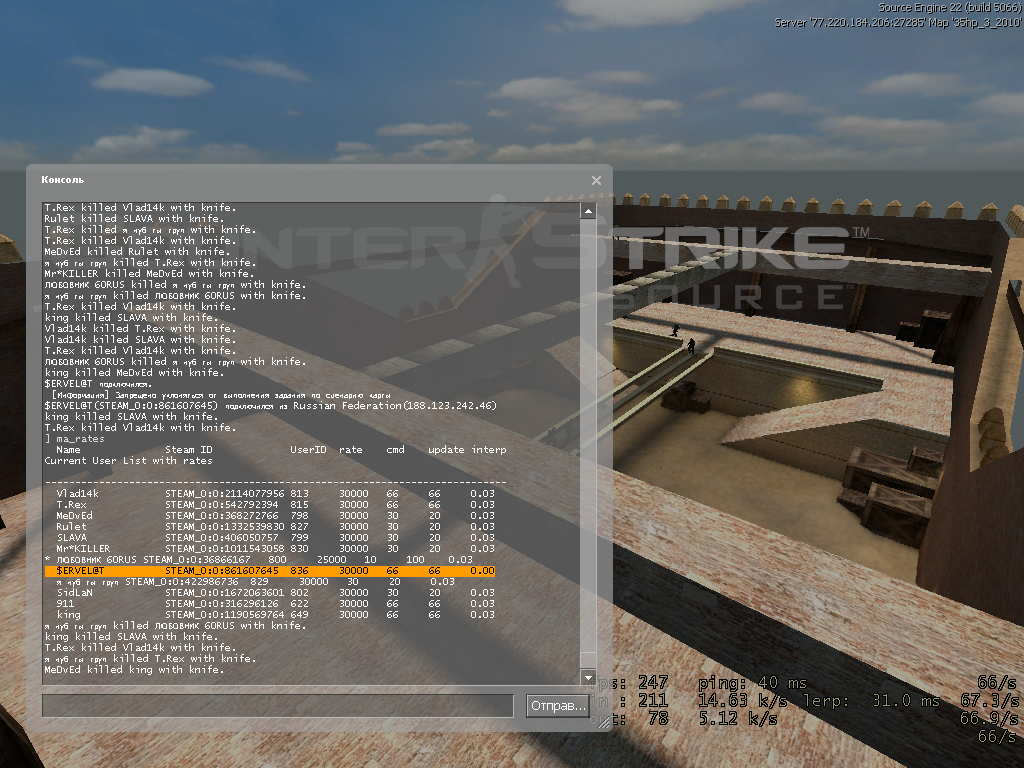
Task: Click the 'Steam ID' column header
Action: [189, 450]
